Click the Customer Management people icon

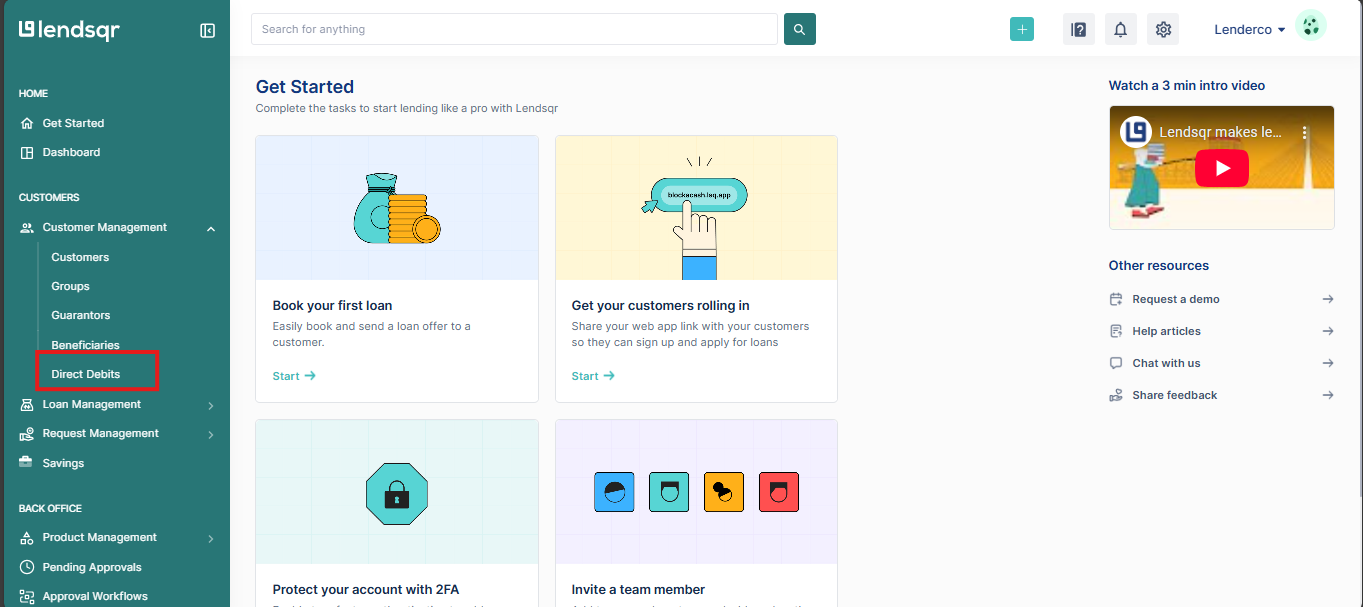27,228
